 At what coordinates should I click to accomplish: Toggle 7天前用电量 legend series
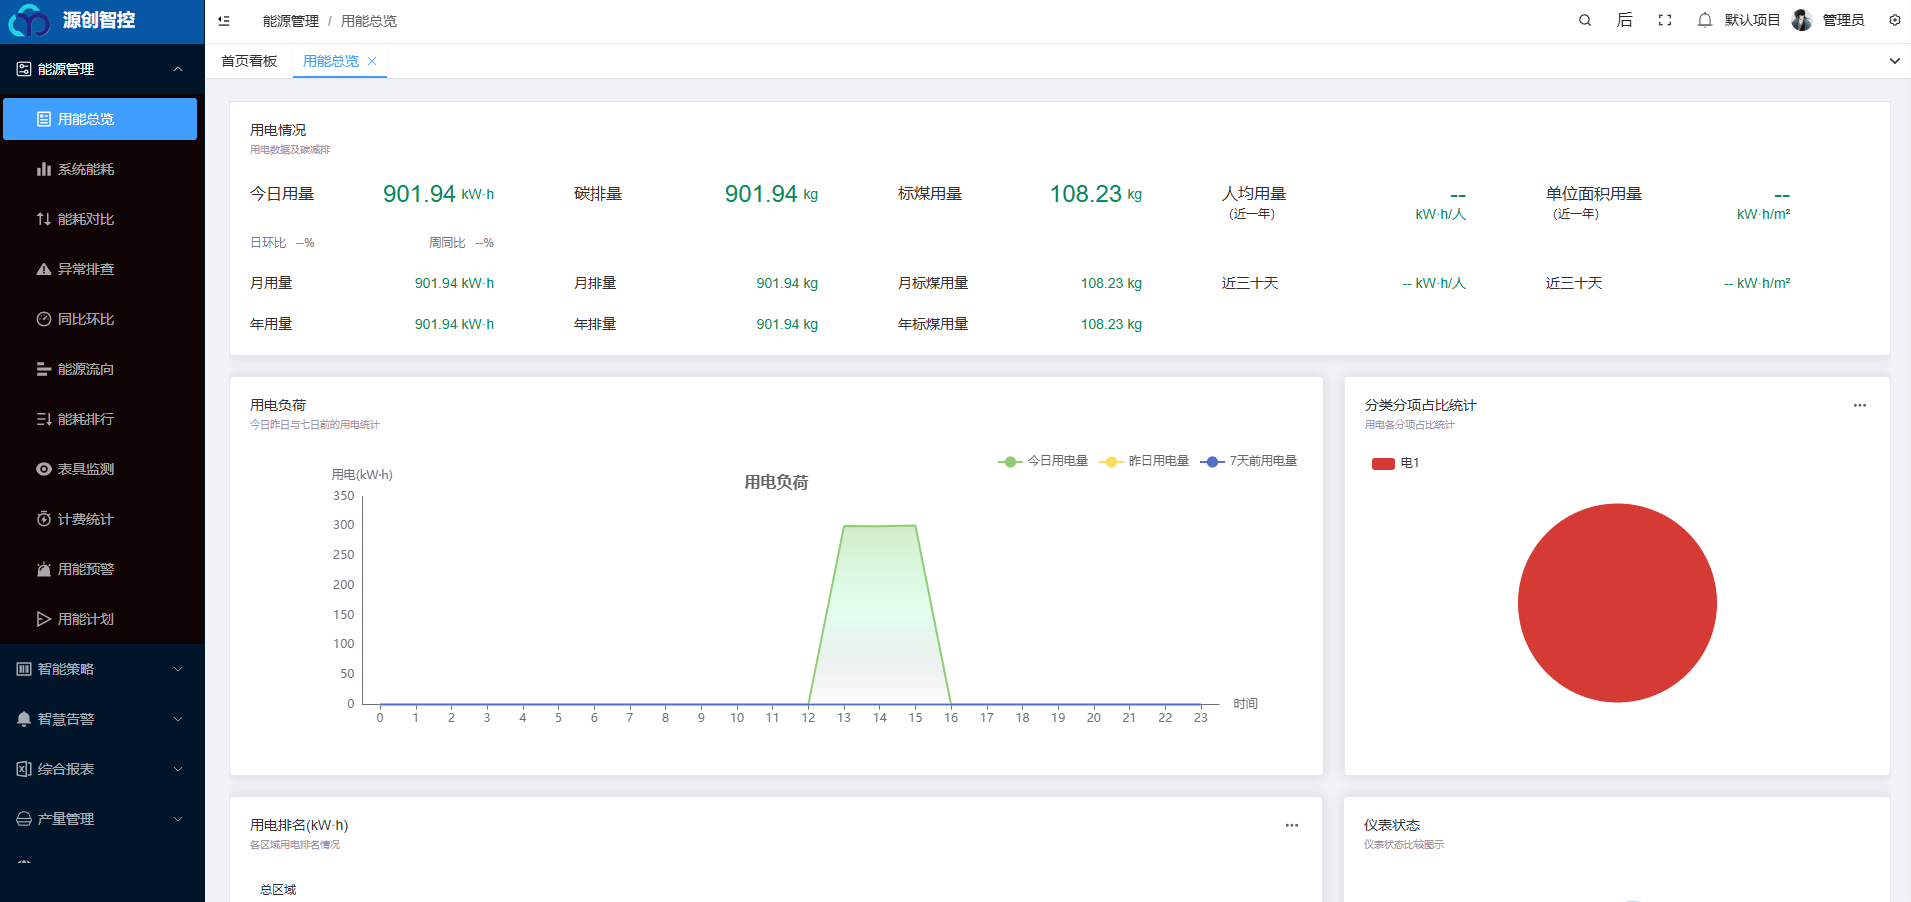click(x=1249, y=461)
